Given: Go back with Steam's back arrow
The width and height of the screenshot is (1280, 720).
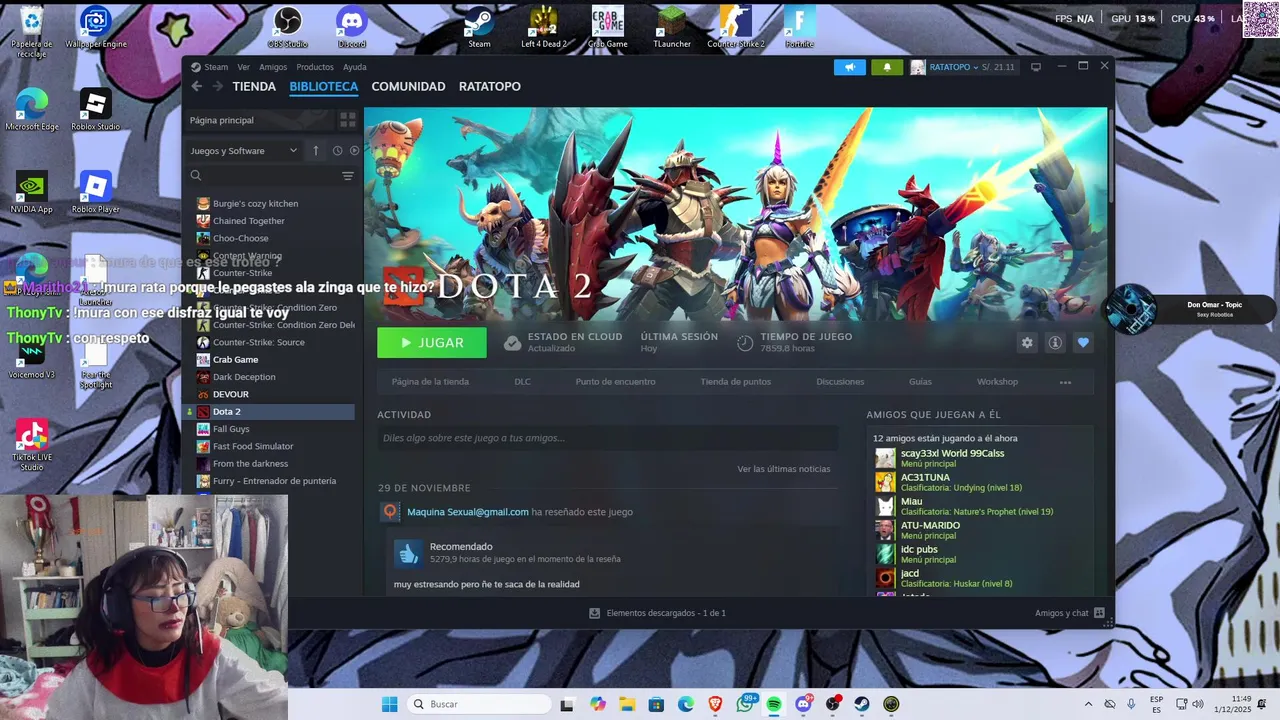Looking at the screenshot, I should 197,87.
